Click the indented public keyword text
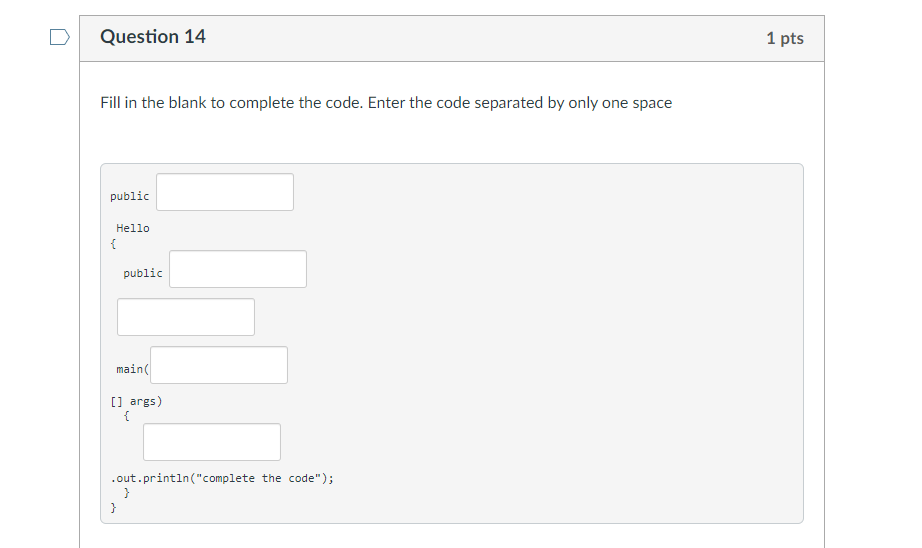 tap(143, 273)
